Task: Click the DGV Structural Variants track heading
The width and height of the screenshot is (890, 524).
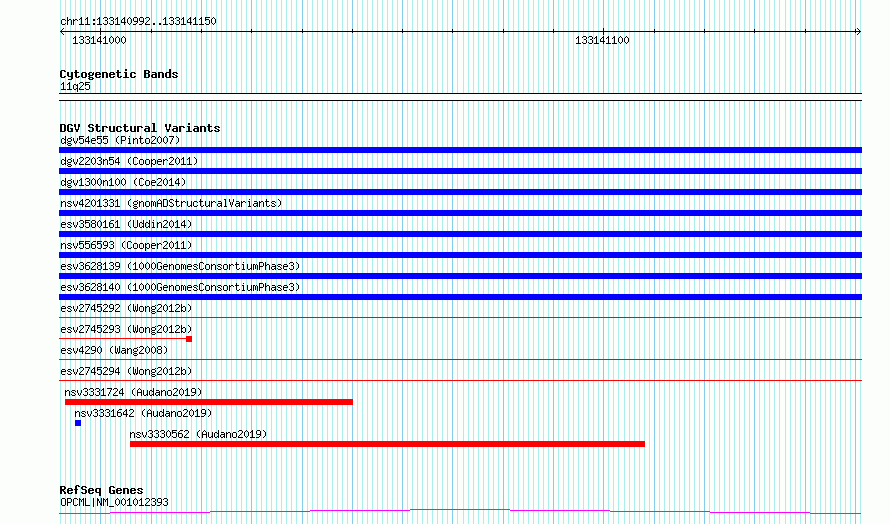Action: coord(140,128)
